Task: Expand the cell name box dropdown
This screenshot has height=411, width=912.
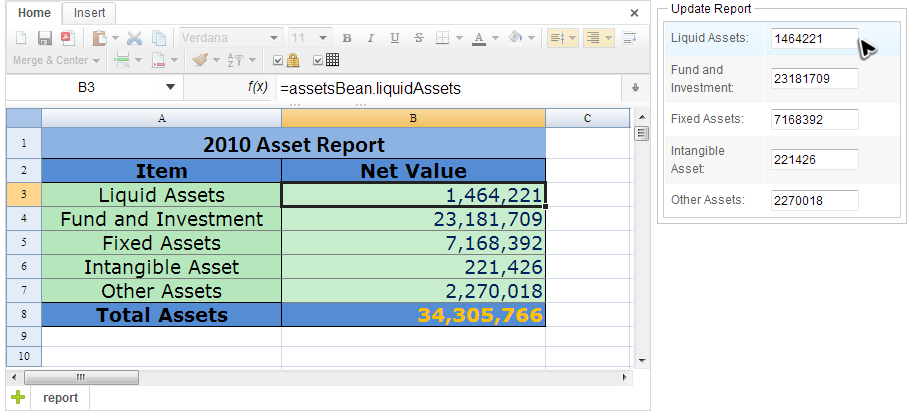Action: [170, 88]
